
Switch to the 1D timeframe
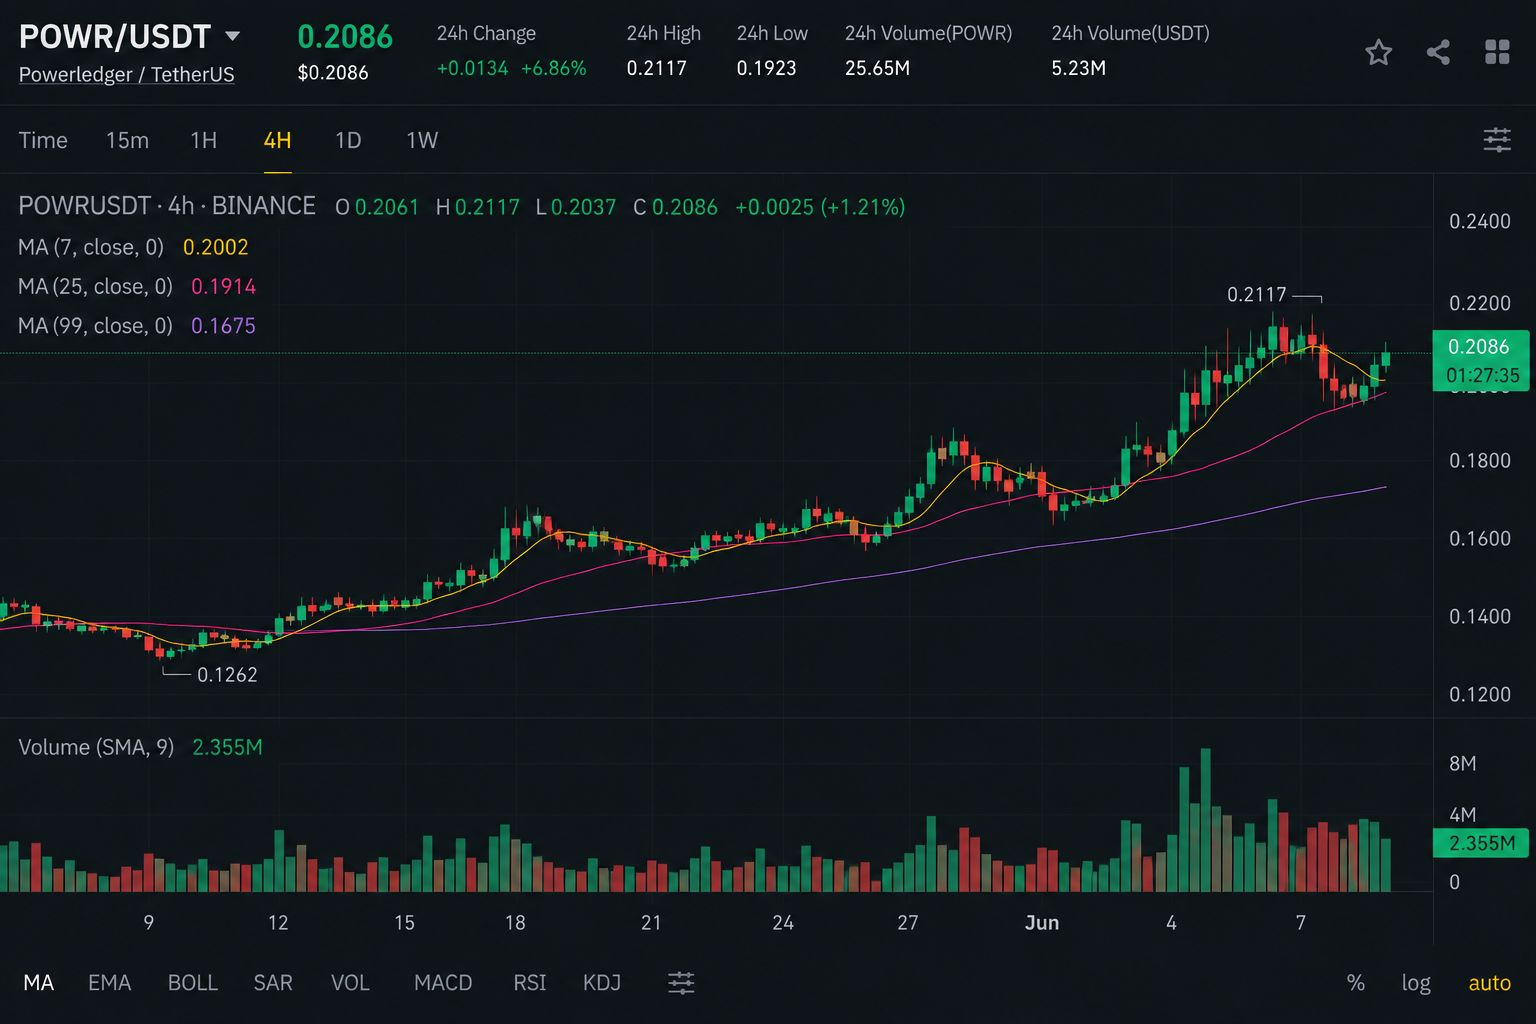click(x=348, y=140)
